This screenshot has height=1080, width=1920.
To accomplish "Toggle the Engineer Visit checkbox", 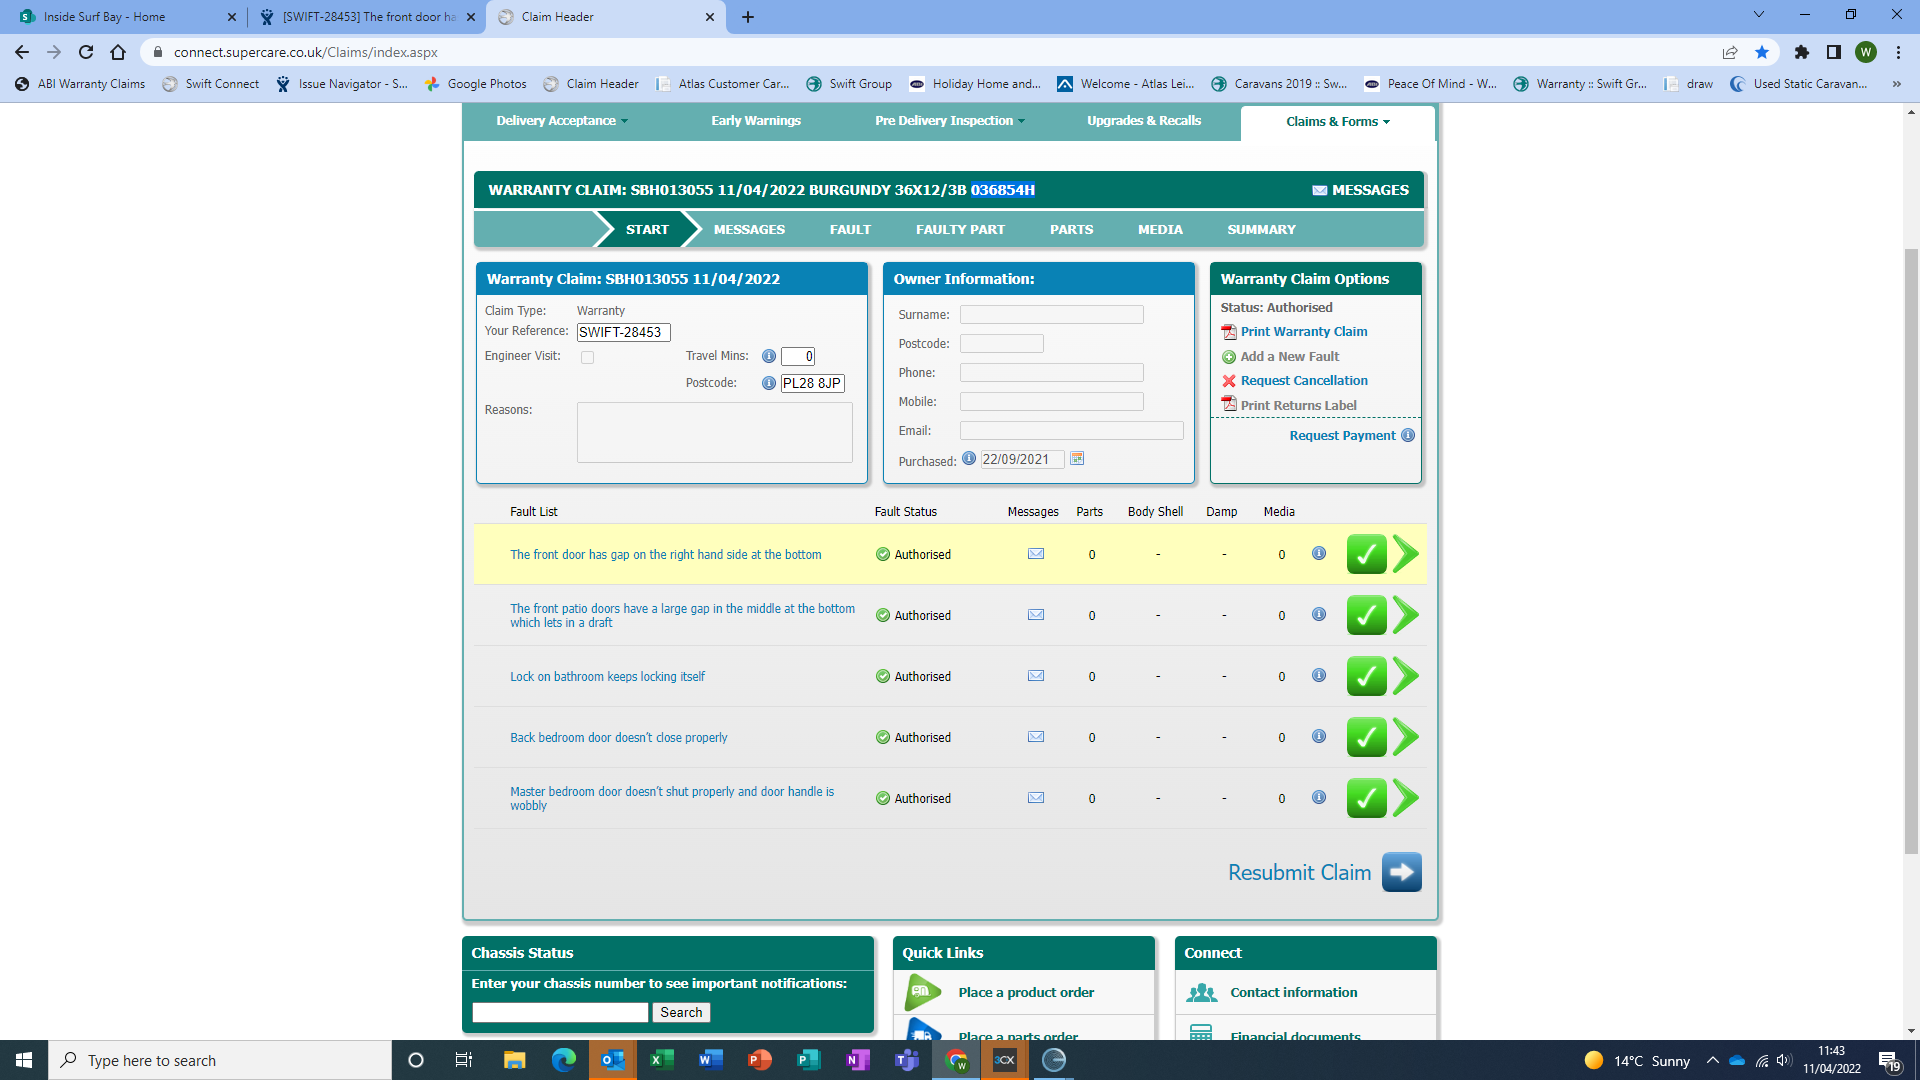I will [x=587, y=357].
